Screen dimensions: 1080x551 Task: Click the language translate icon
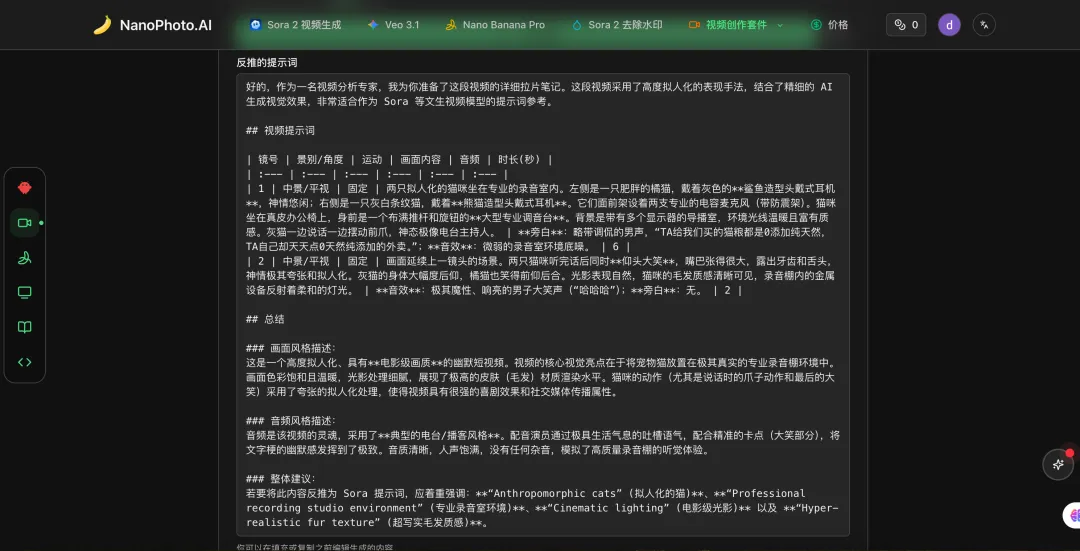pos(984,25)
